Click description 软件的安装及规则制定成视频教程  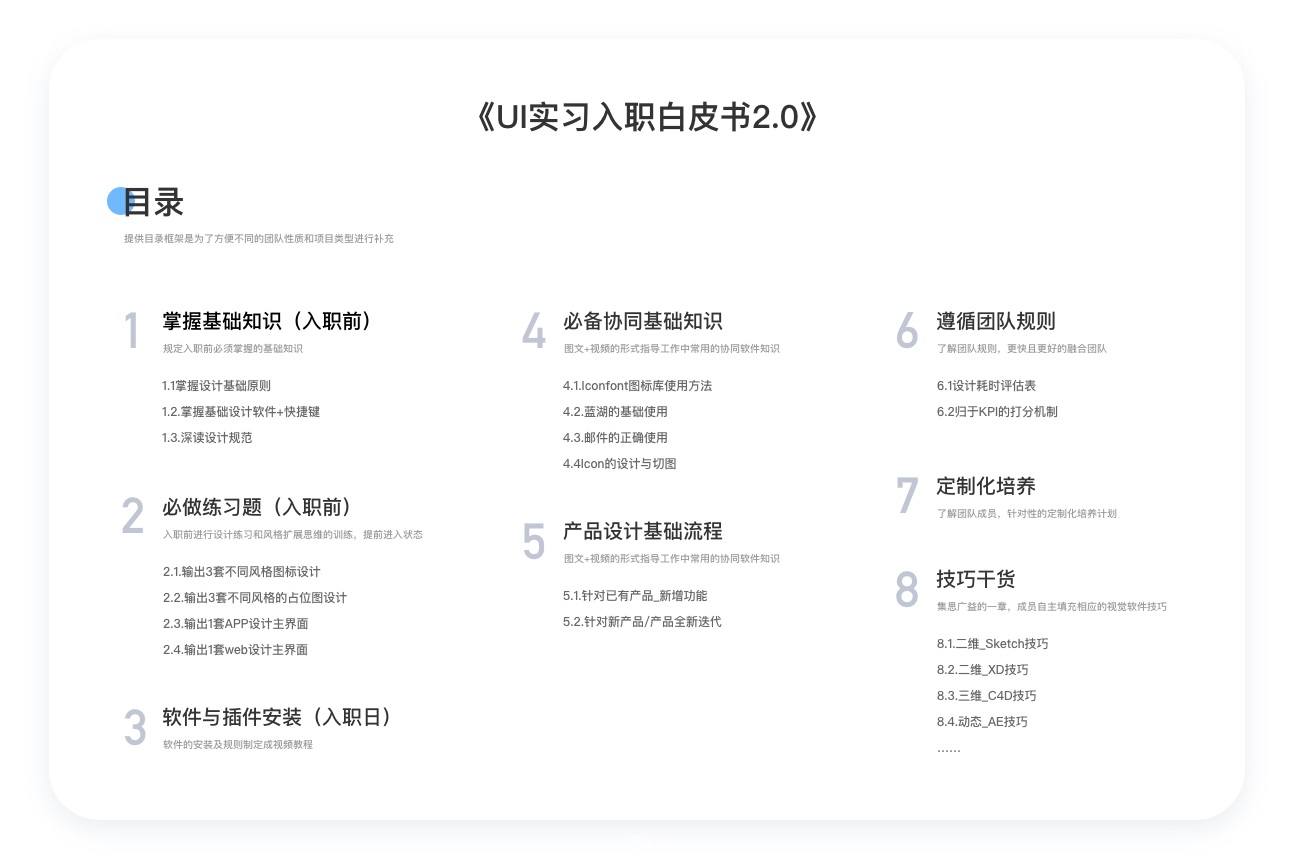[238, 744]
